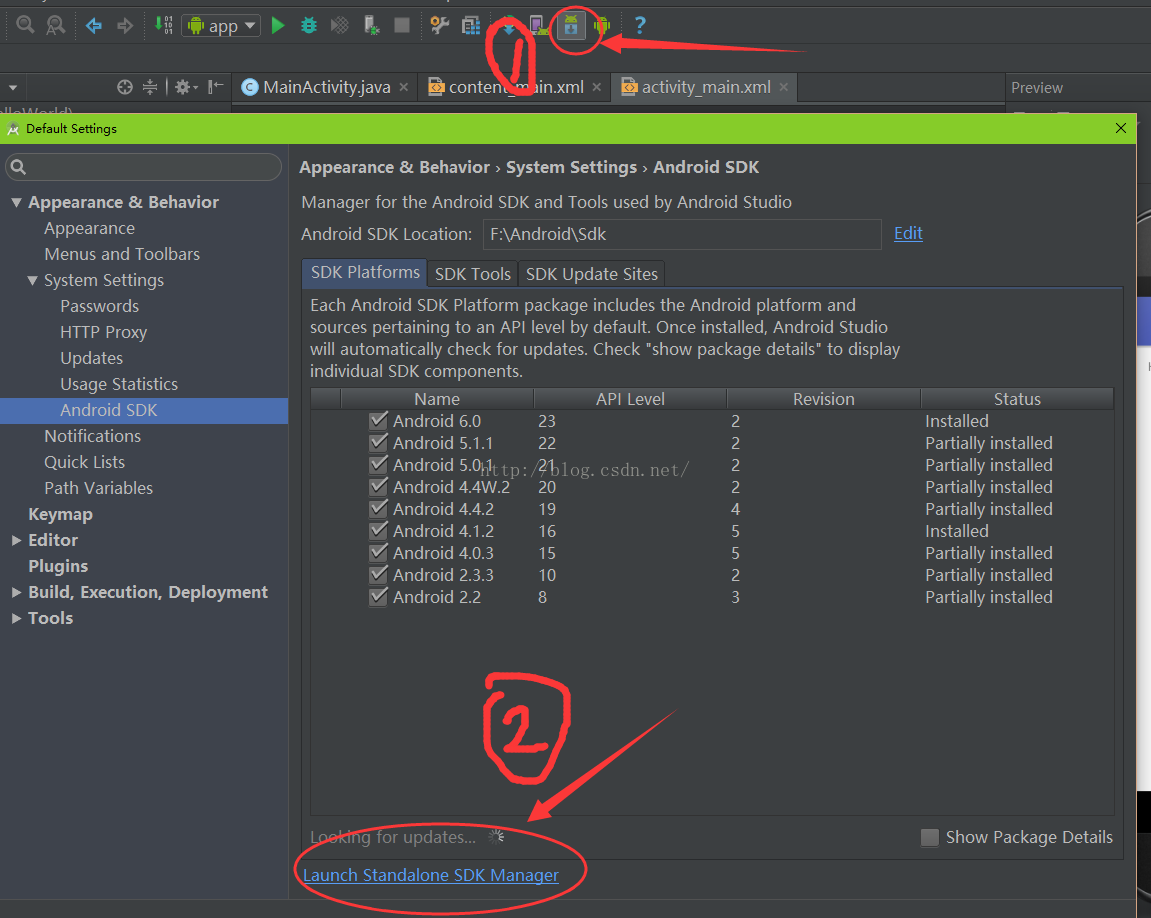Close the activity_main.xml tab

(784, 87)
